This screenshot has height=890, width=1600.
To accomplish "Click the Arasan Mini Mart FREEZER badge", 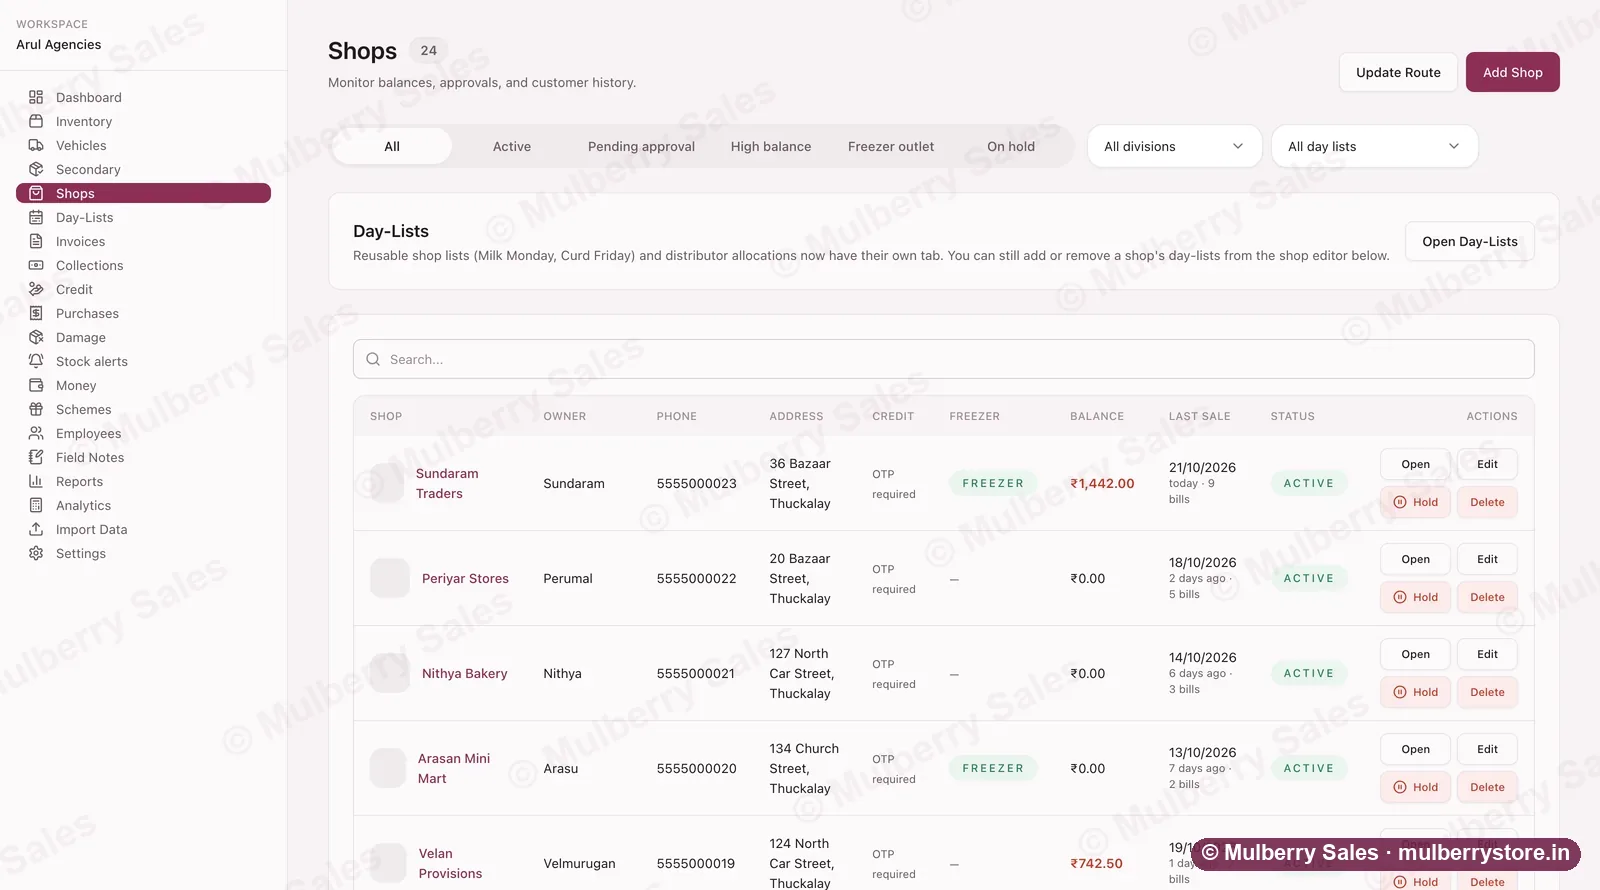I will point(993,768).
